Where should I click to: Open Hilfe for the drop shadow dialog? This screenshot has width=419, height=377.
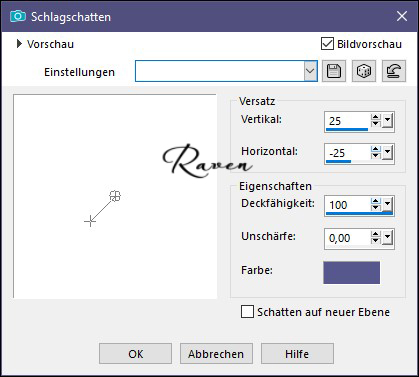click(x=297, y=354)
